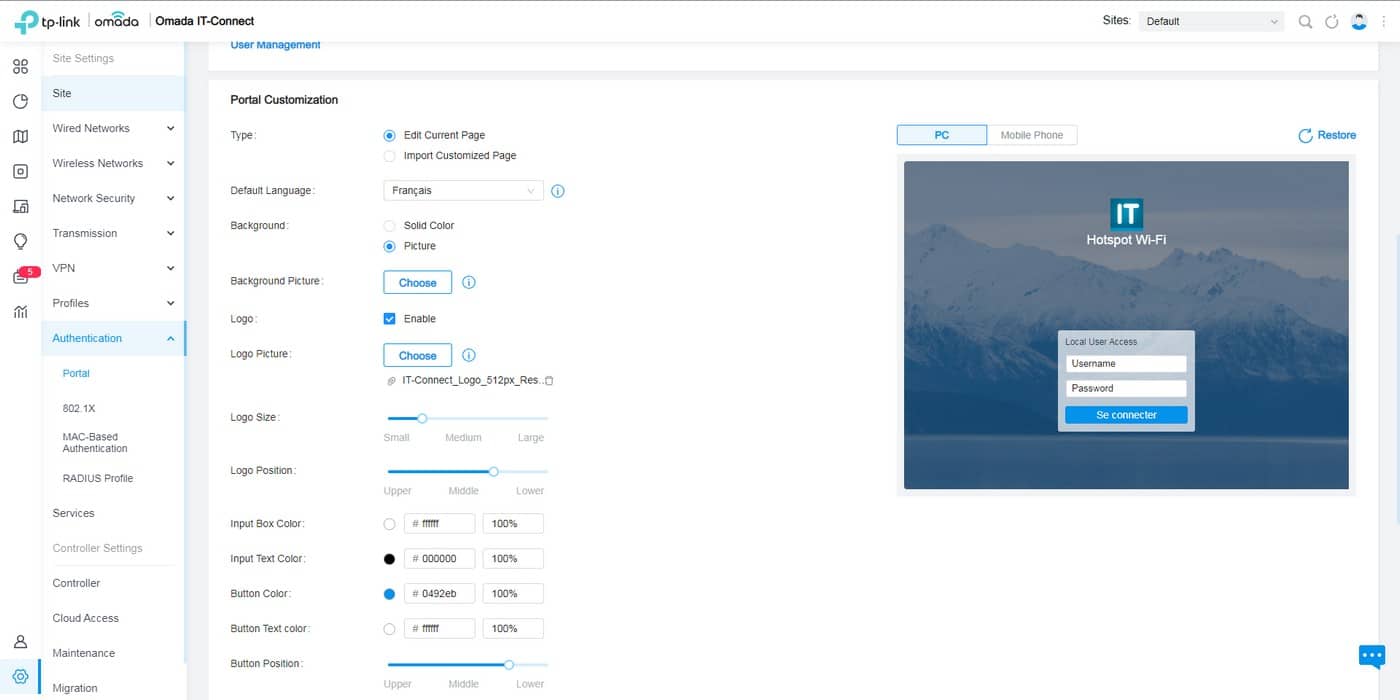
Task: Select Edit Current Page radio button
Action: click(x=390, y=135)
